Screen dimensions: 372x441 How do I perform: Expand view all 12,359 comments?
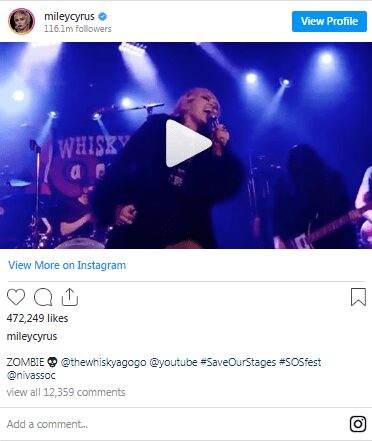[66, 392]
